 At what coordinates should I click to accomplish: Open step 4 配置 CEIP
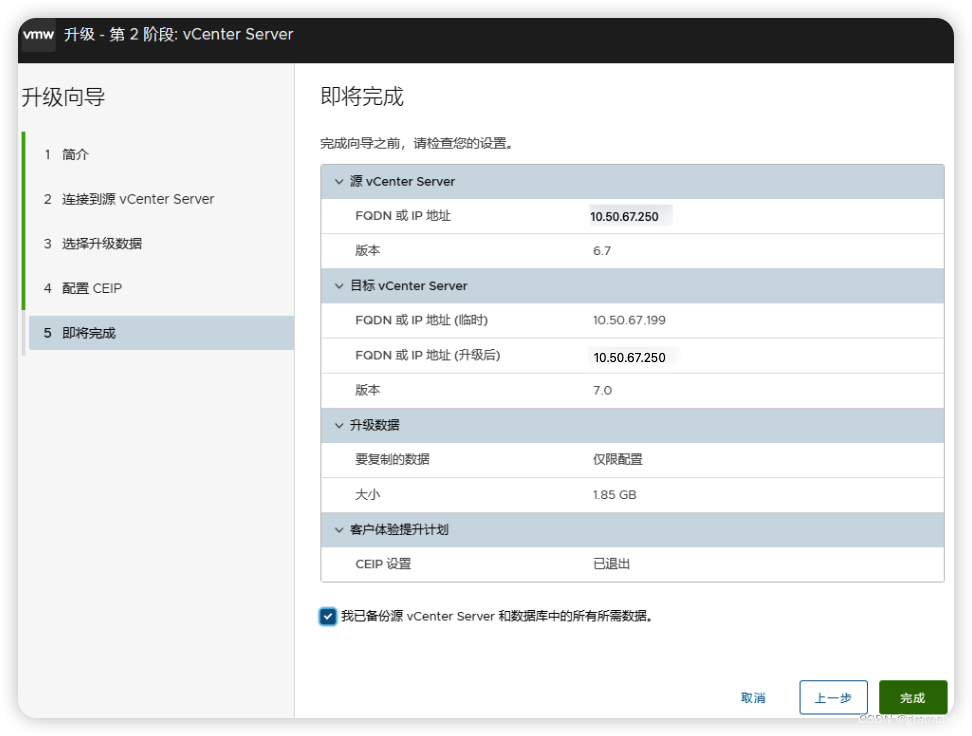tap(161, 288)
